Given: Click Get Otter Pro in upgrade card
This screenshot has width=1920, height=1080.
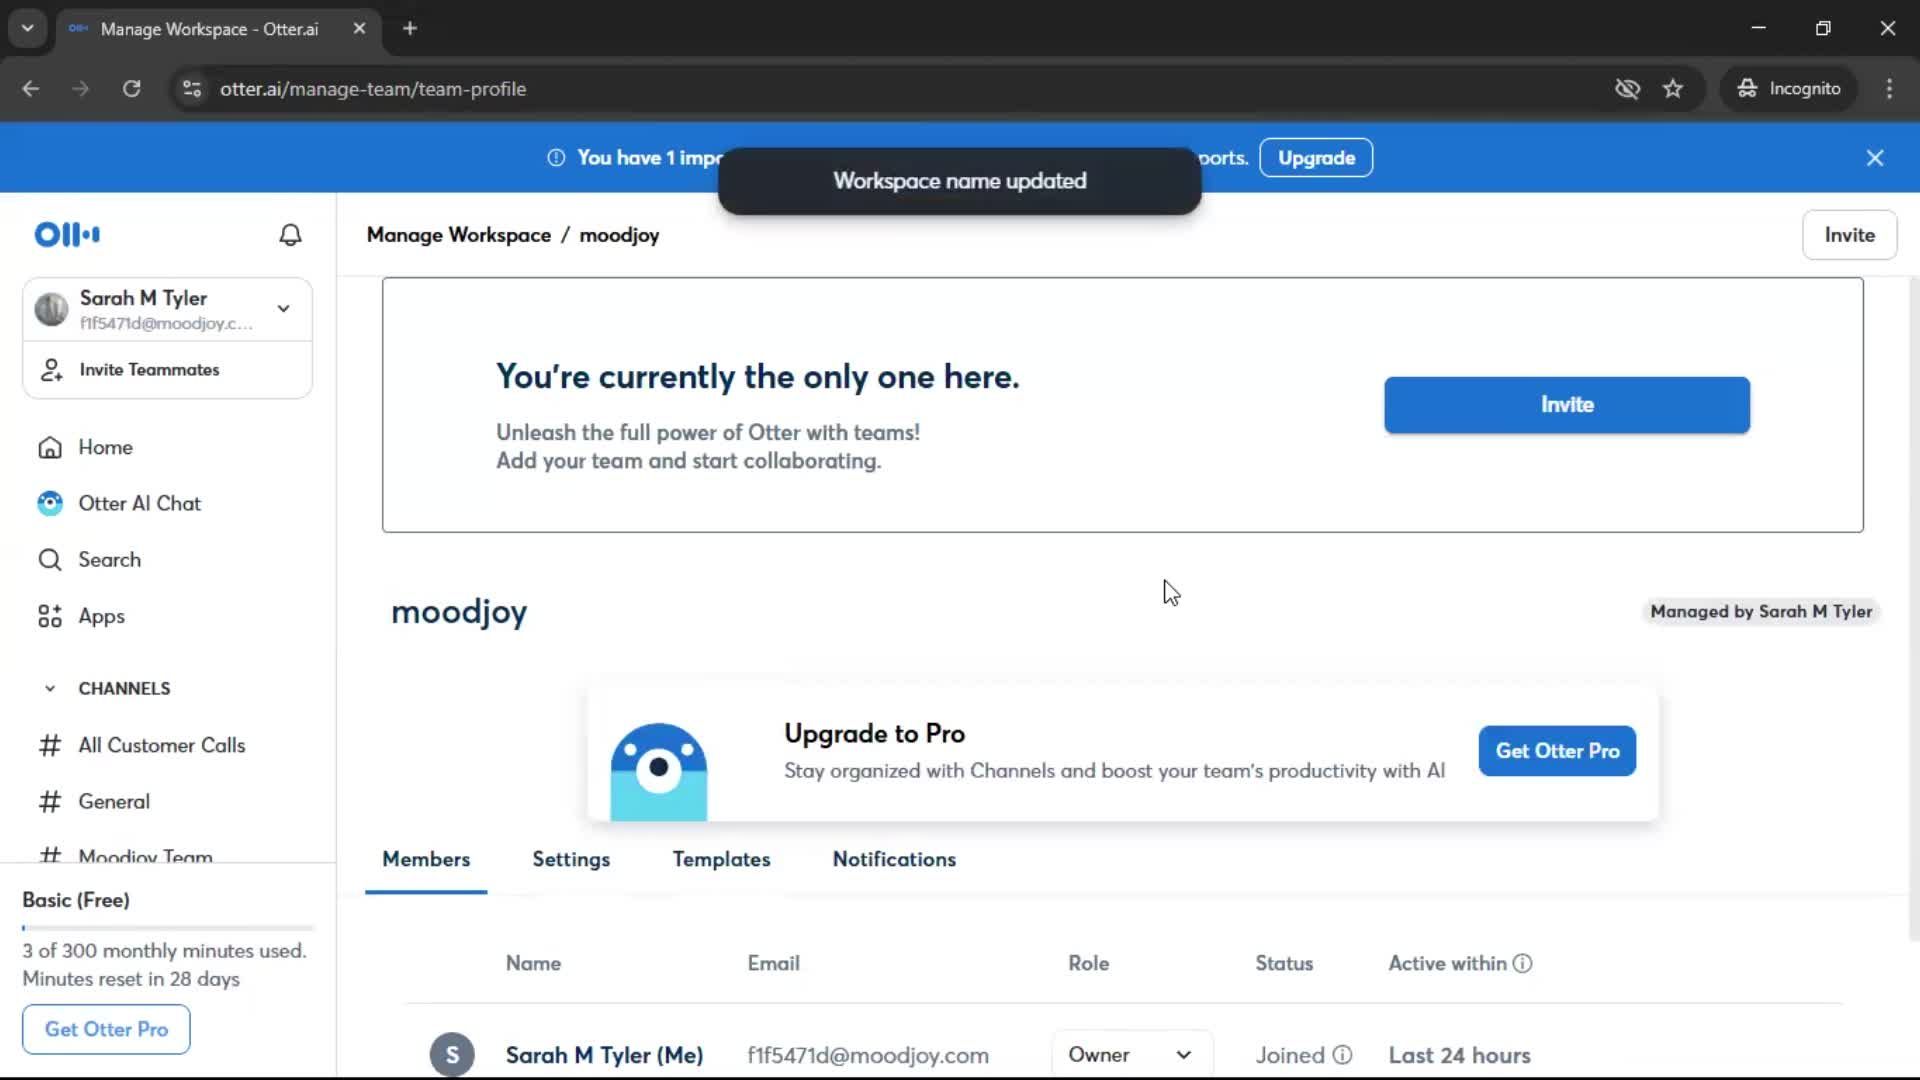Looking at the screenshot, I should (1557, 751).
